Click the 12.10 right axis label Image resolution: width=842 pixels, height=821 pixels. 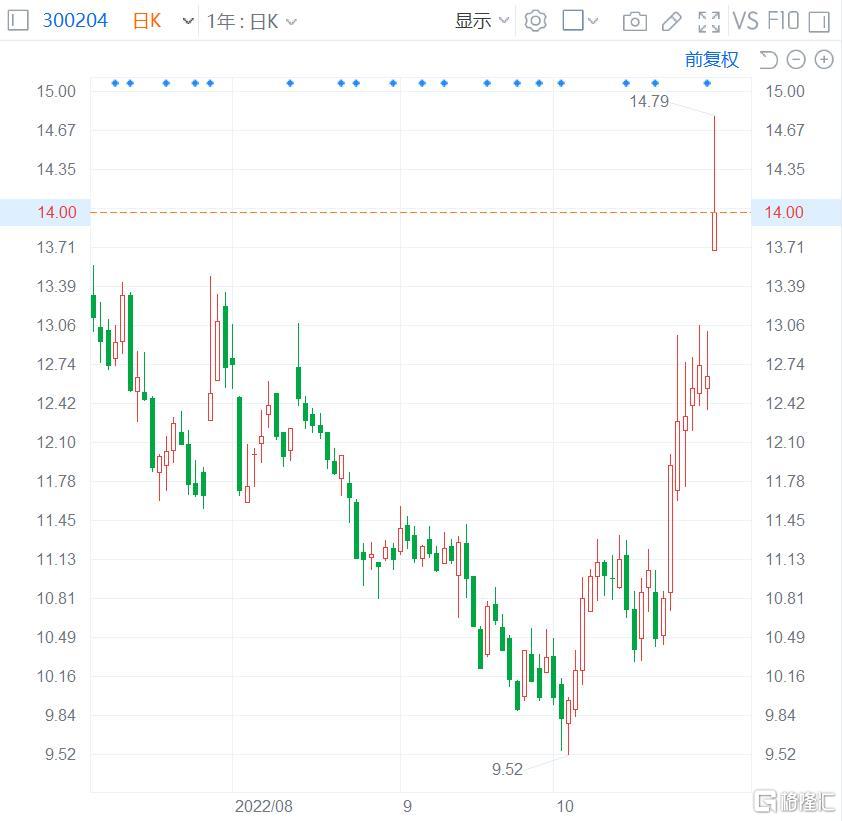pyautogui.click(x=785, y=442)
